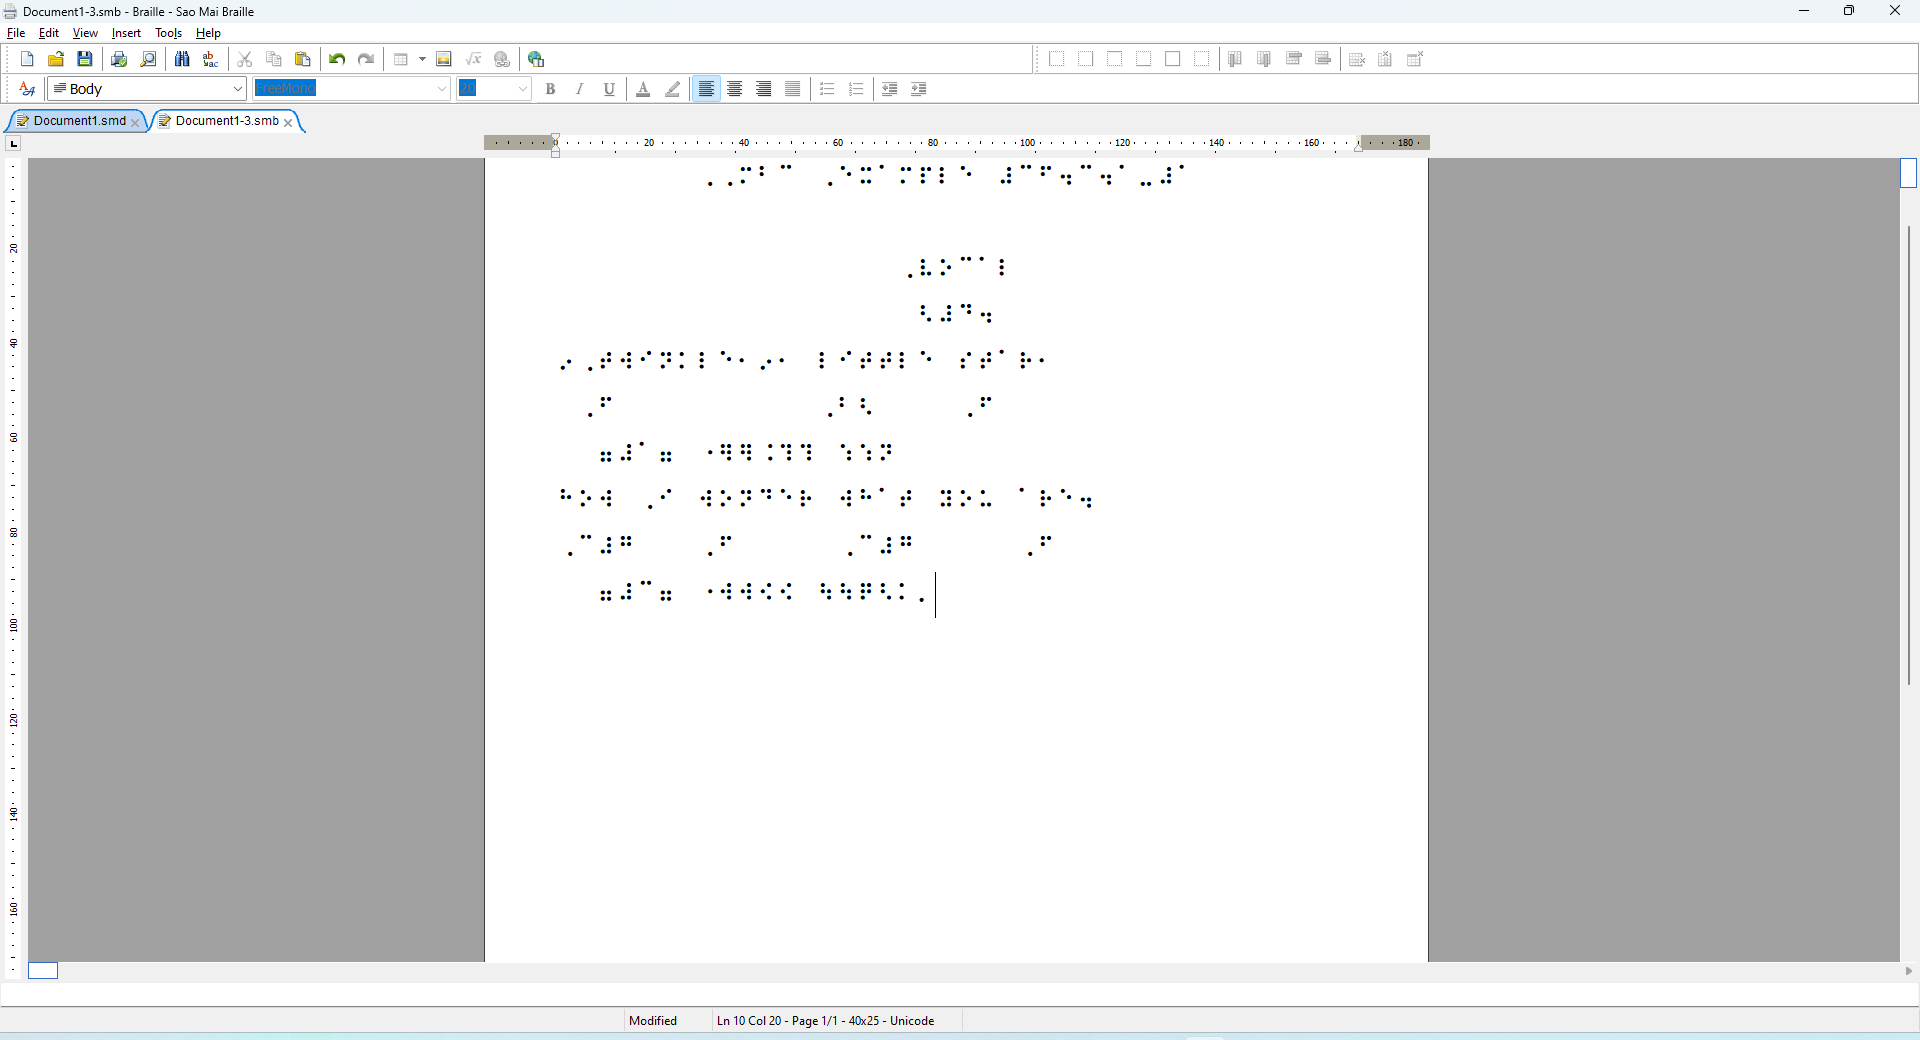This screenshot has height=1040, width=1920.
Task: Click the Insert Column Right icon
Action: [1264, 59]
